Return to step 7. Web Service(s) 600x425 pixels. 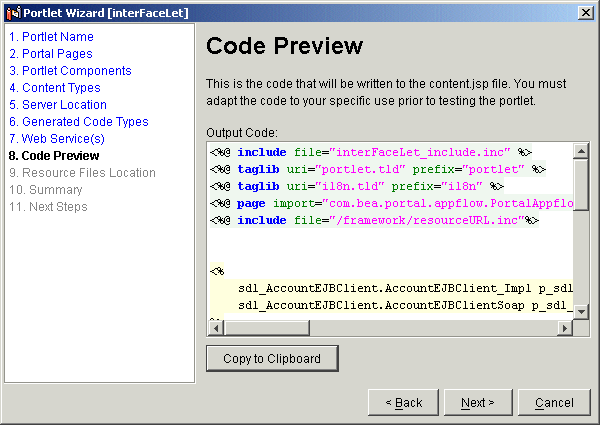pos(57,138)
